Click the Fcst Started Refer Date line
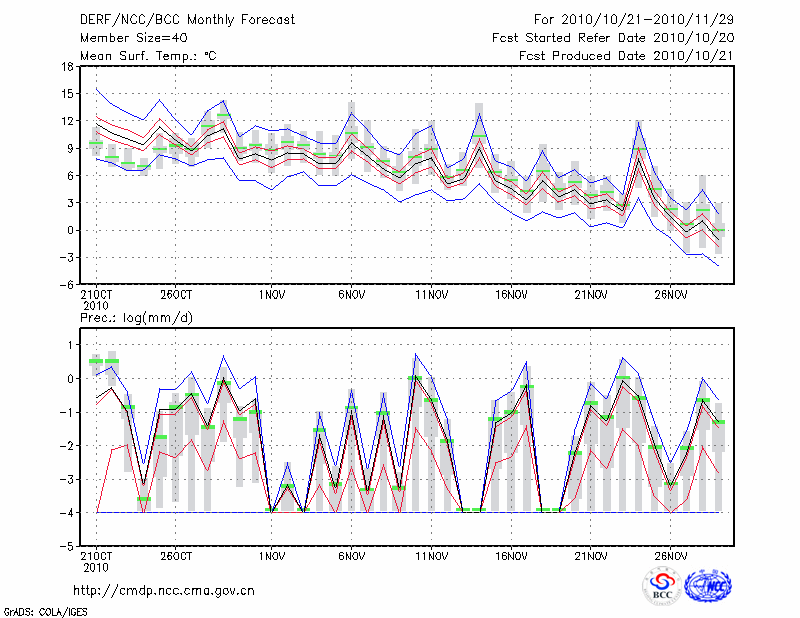Viewport: 800px width, 618px height. [613, 38]
